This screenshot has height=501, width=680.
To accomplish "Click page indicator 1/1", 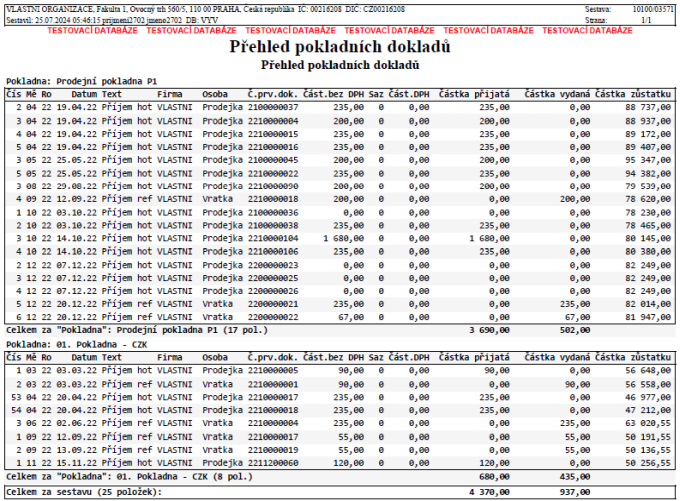I will pos(646,20).
